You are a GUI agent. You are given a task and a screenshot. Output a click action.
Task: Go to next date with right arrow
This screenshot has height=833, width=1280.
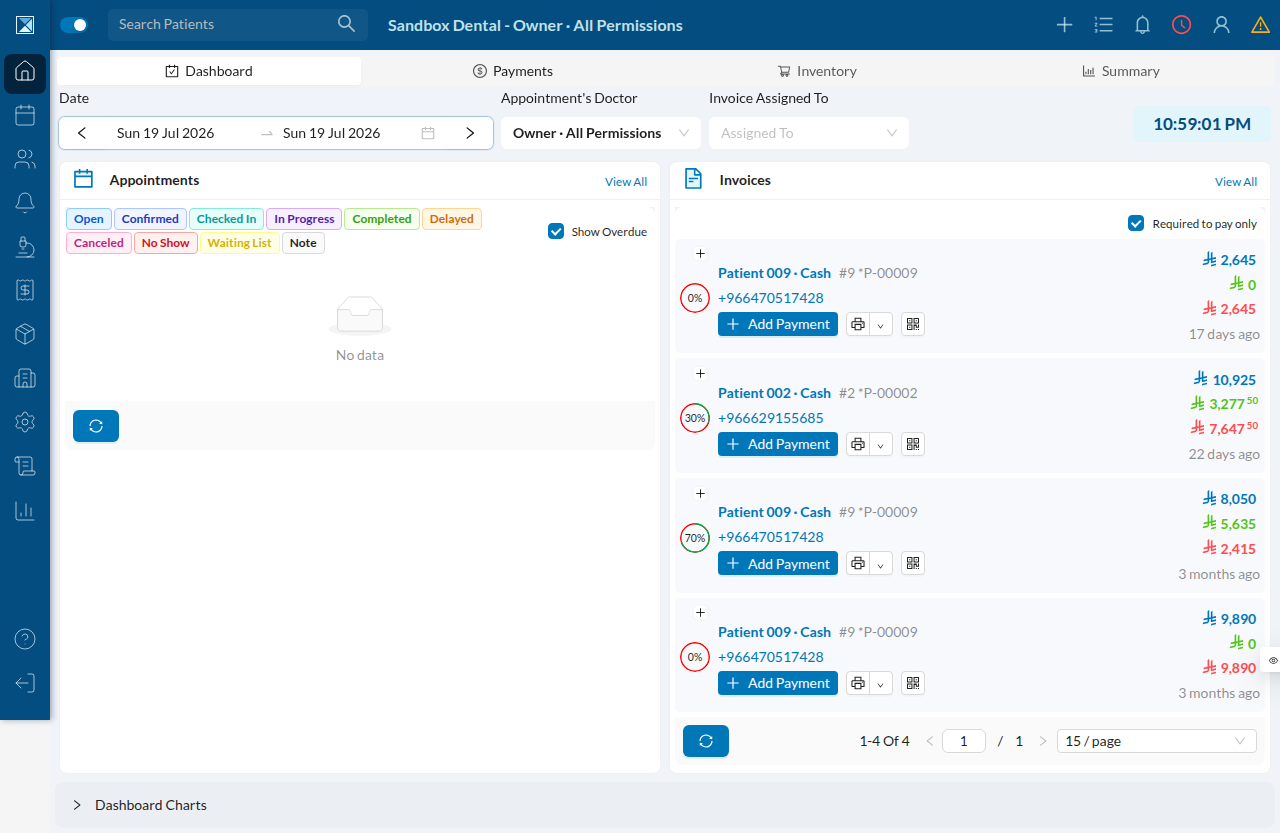(470, 133)
